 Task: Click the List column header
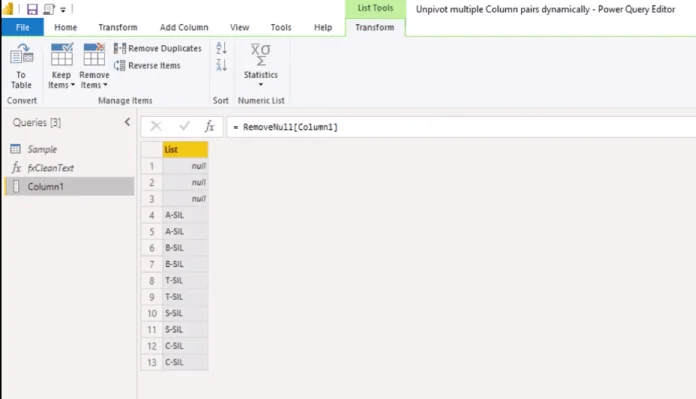pyautogui.click(x=185, y=150)
